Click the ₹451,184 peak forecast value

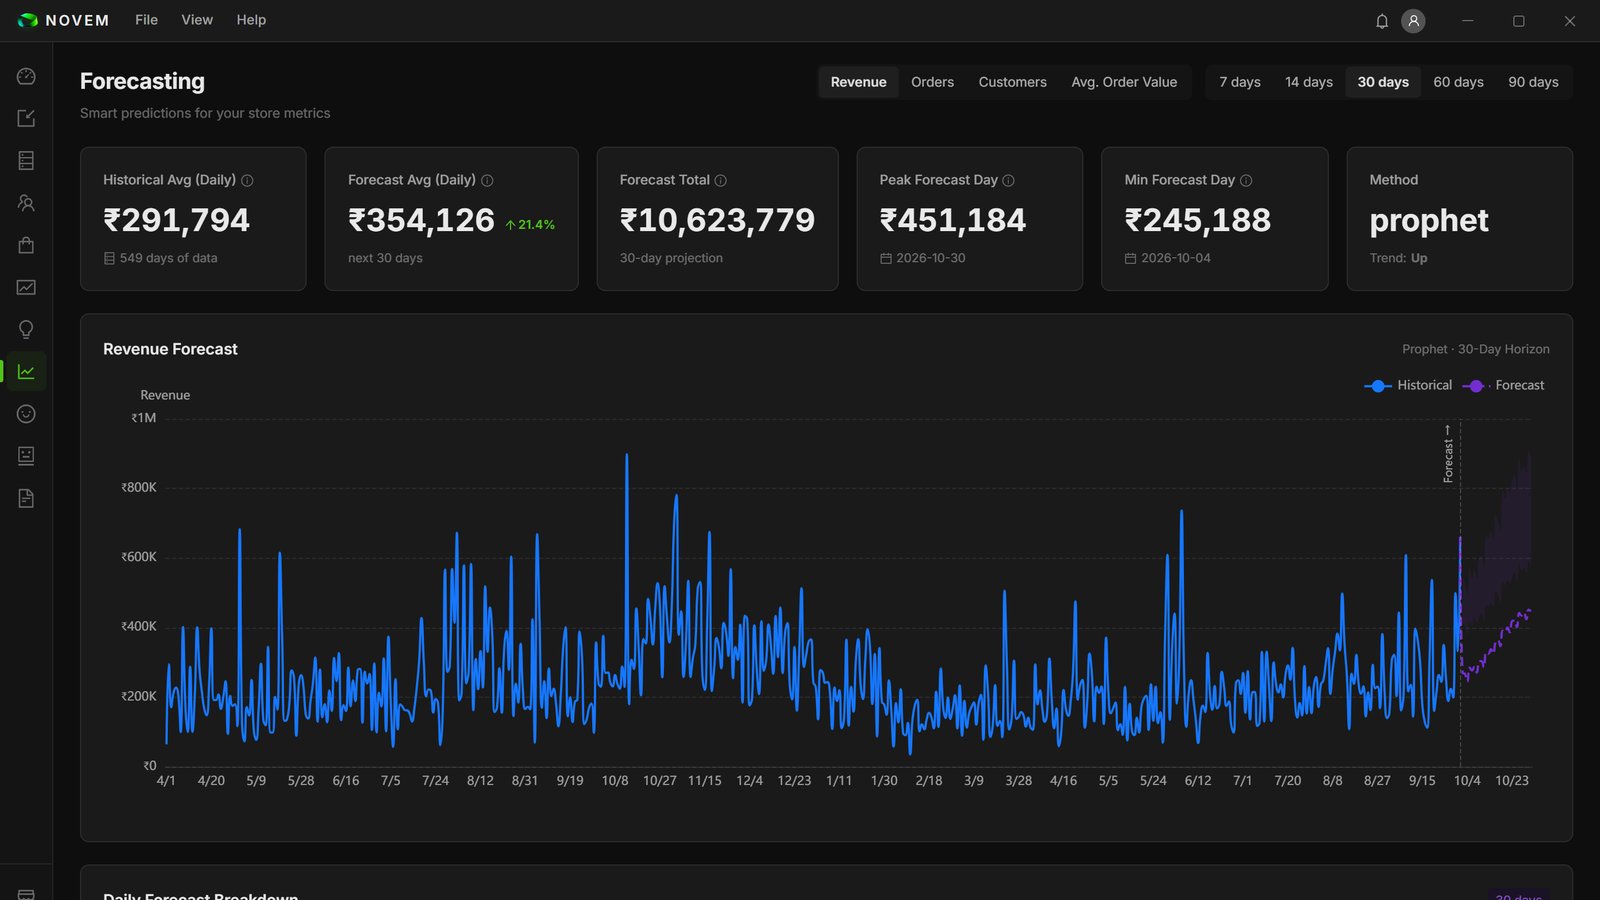click(953, 220)
